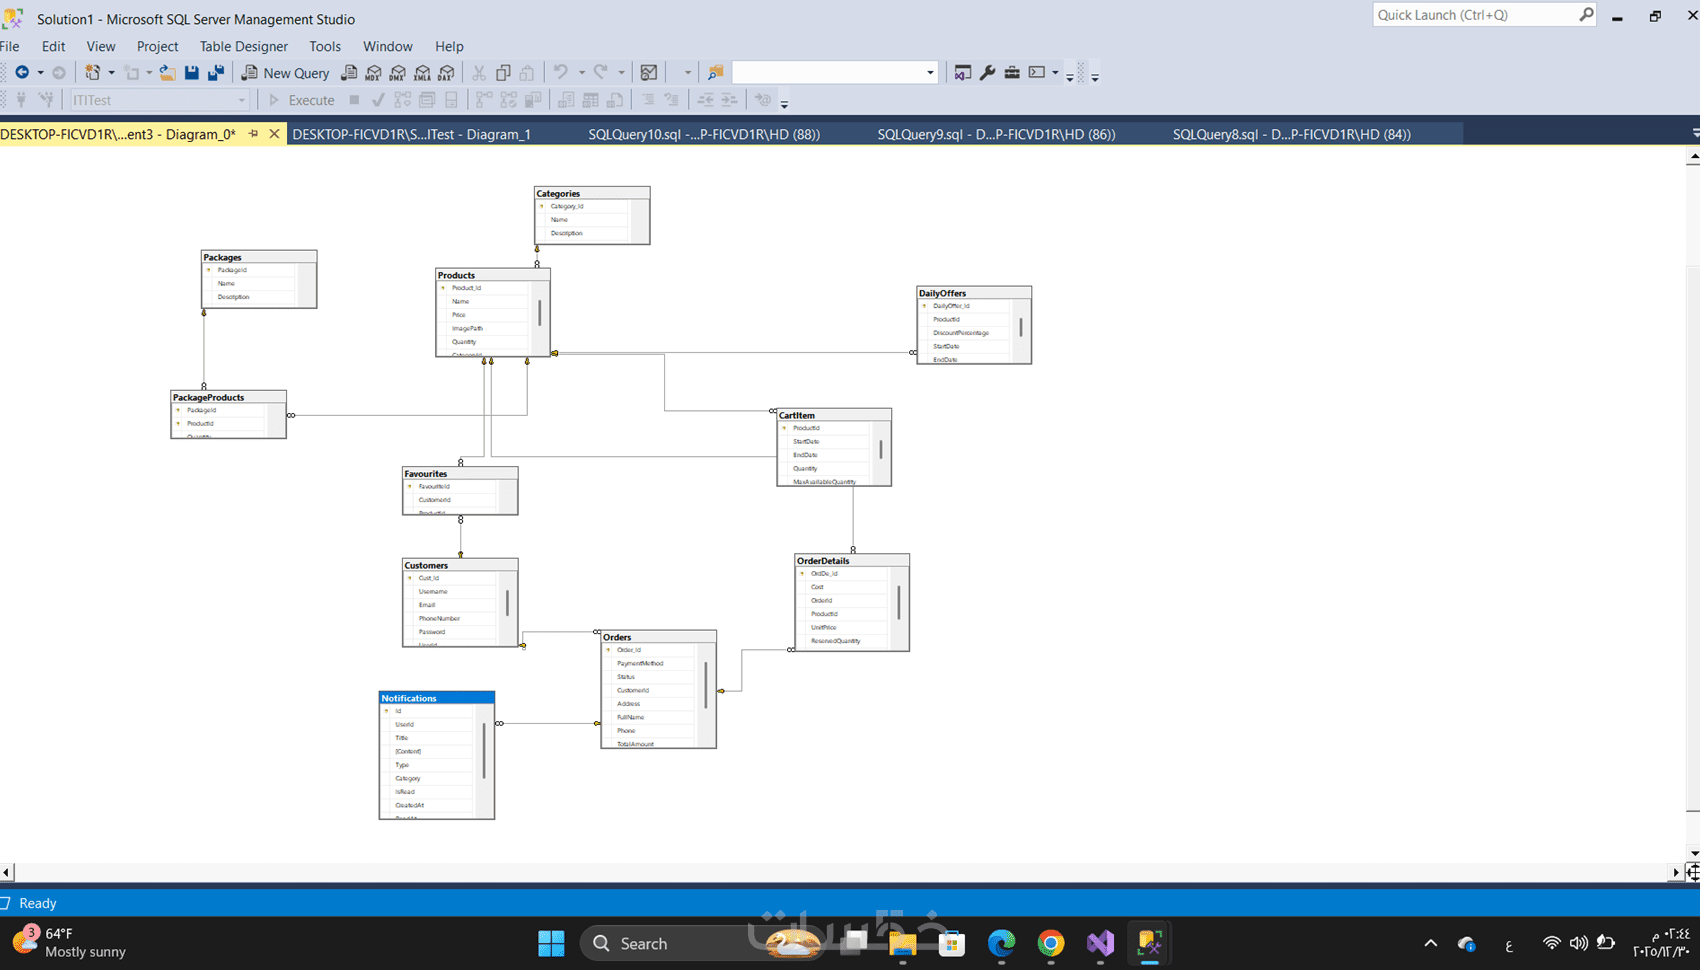Click the New Query button
The image size is (1700, 970).
tap(286, 72)
